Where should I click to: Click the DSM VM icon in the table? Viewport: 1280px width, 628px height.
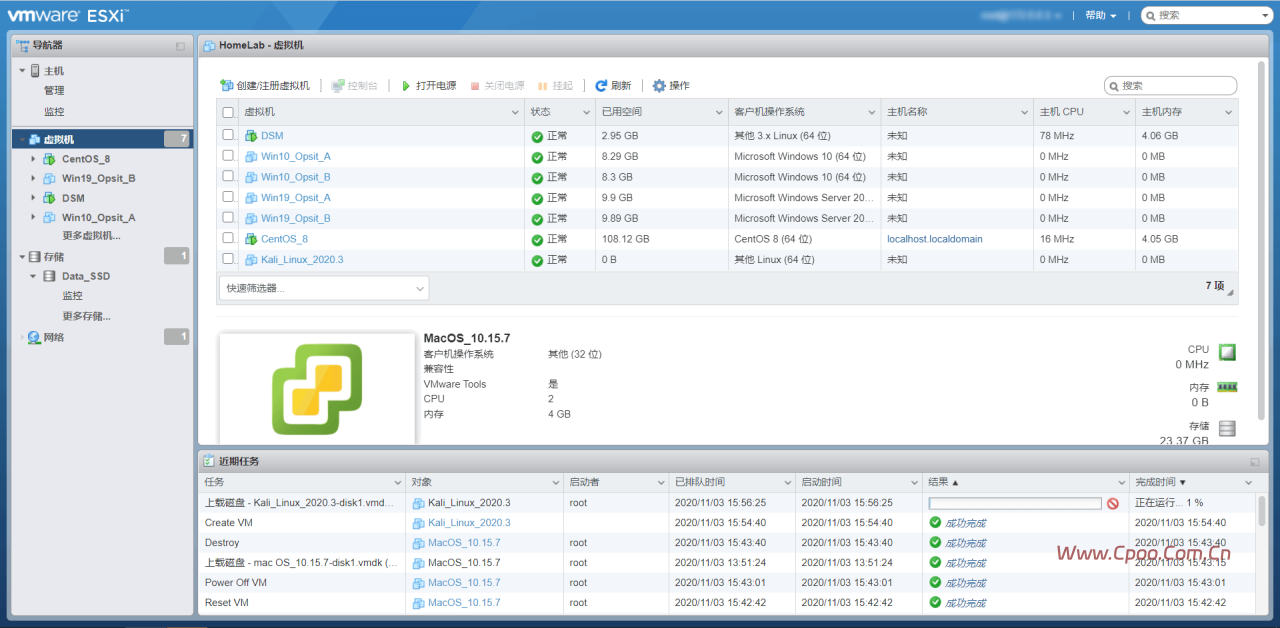coord(251,136)
